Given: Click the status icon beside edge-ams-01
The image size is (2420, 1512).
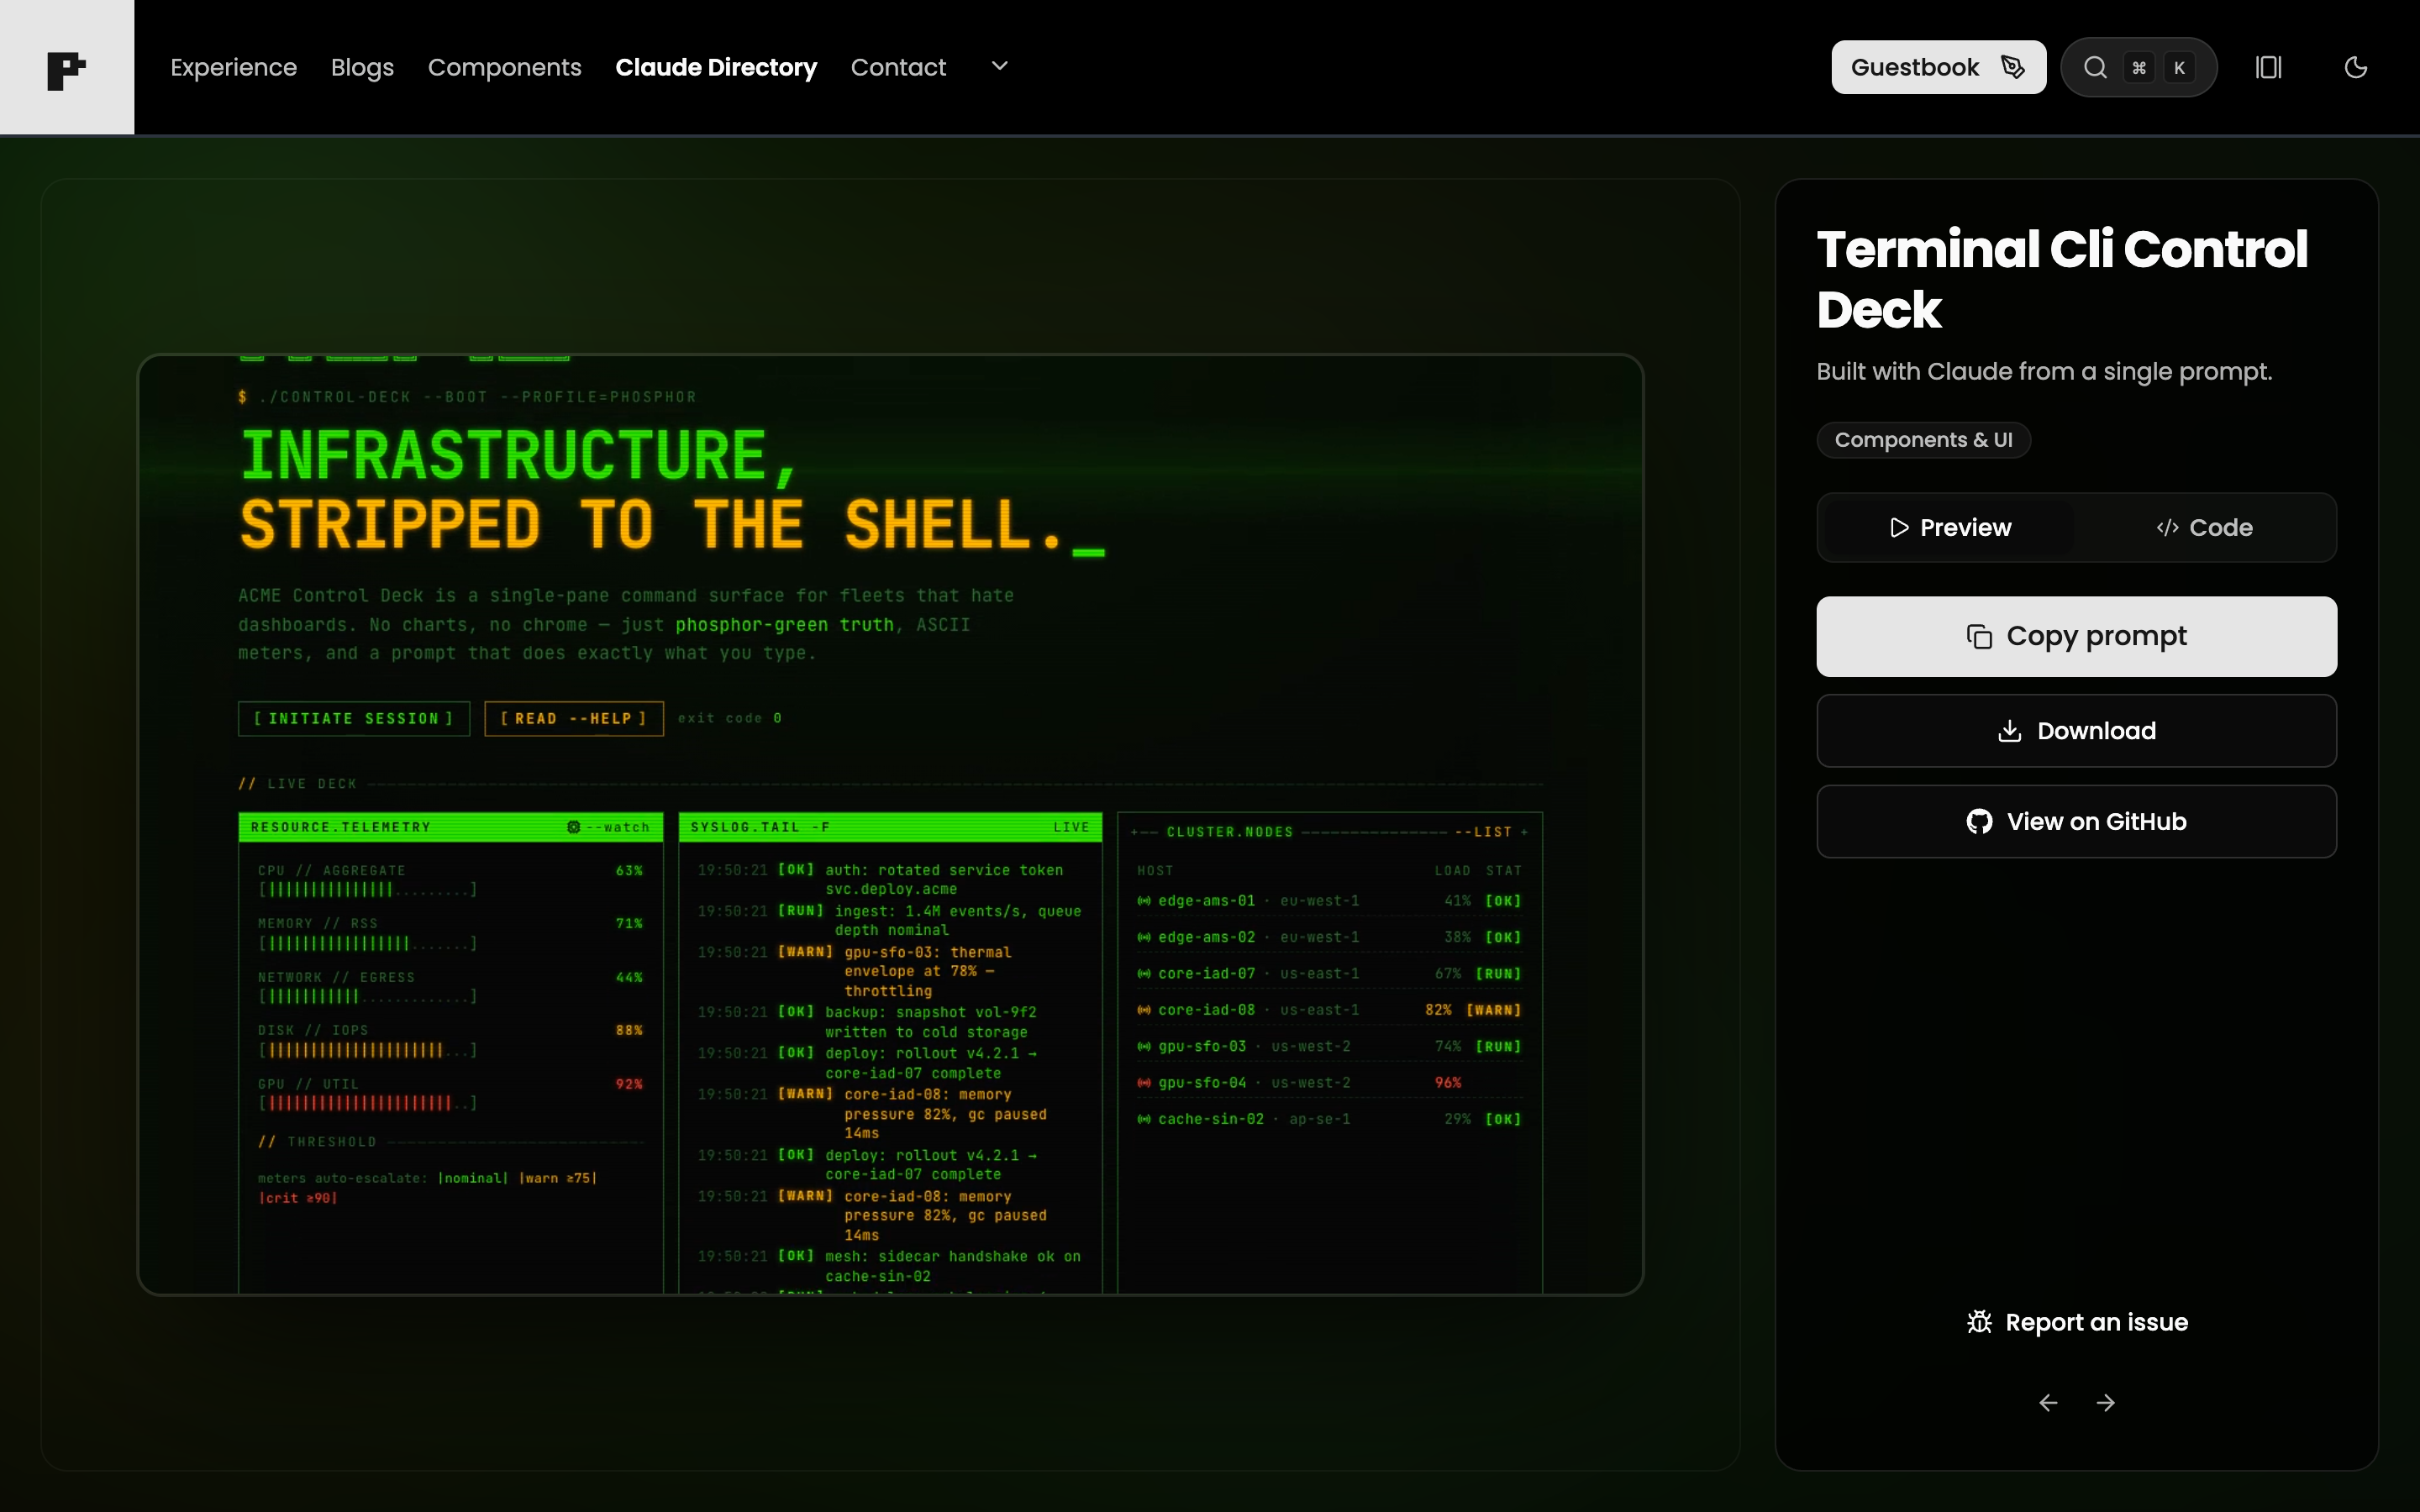Looking at the screenshot, I should coord(1144,901).
